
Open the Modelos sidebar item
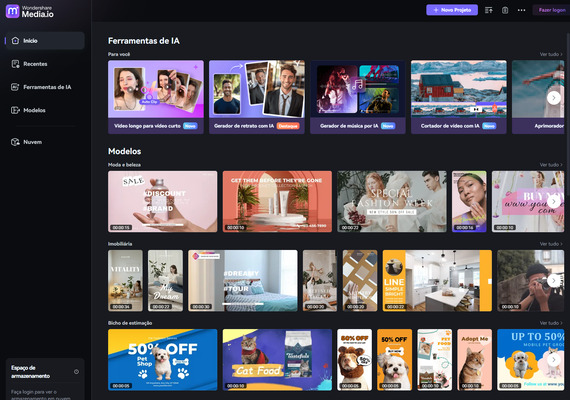(45, 110)
